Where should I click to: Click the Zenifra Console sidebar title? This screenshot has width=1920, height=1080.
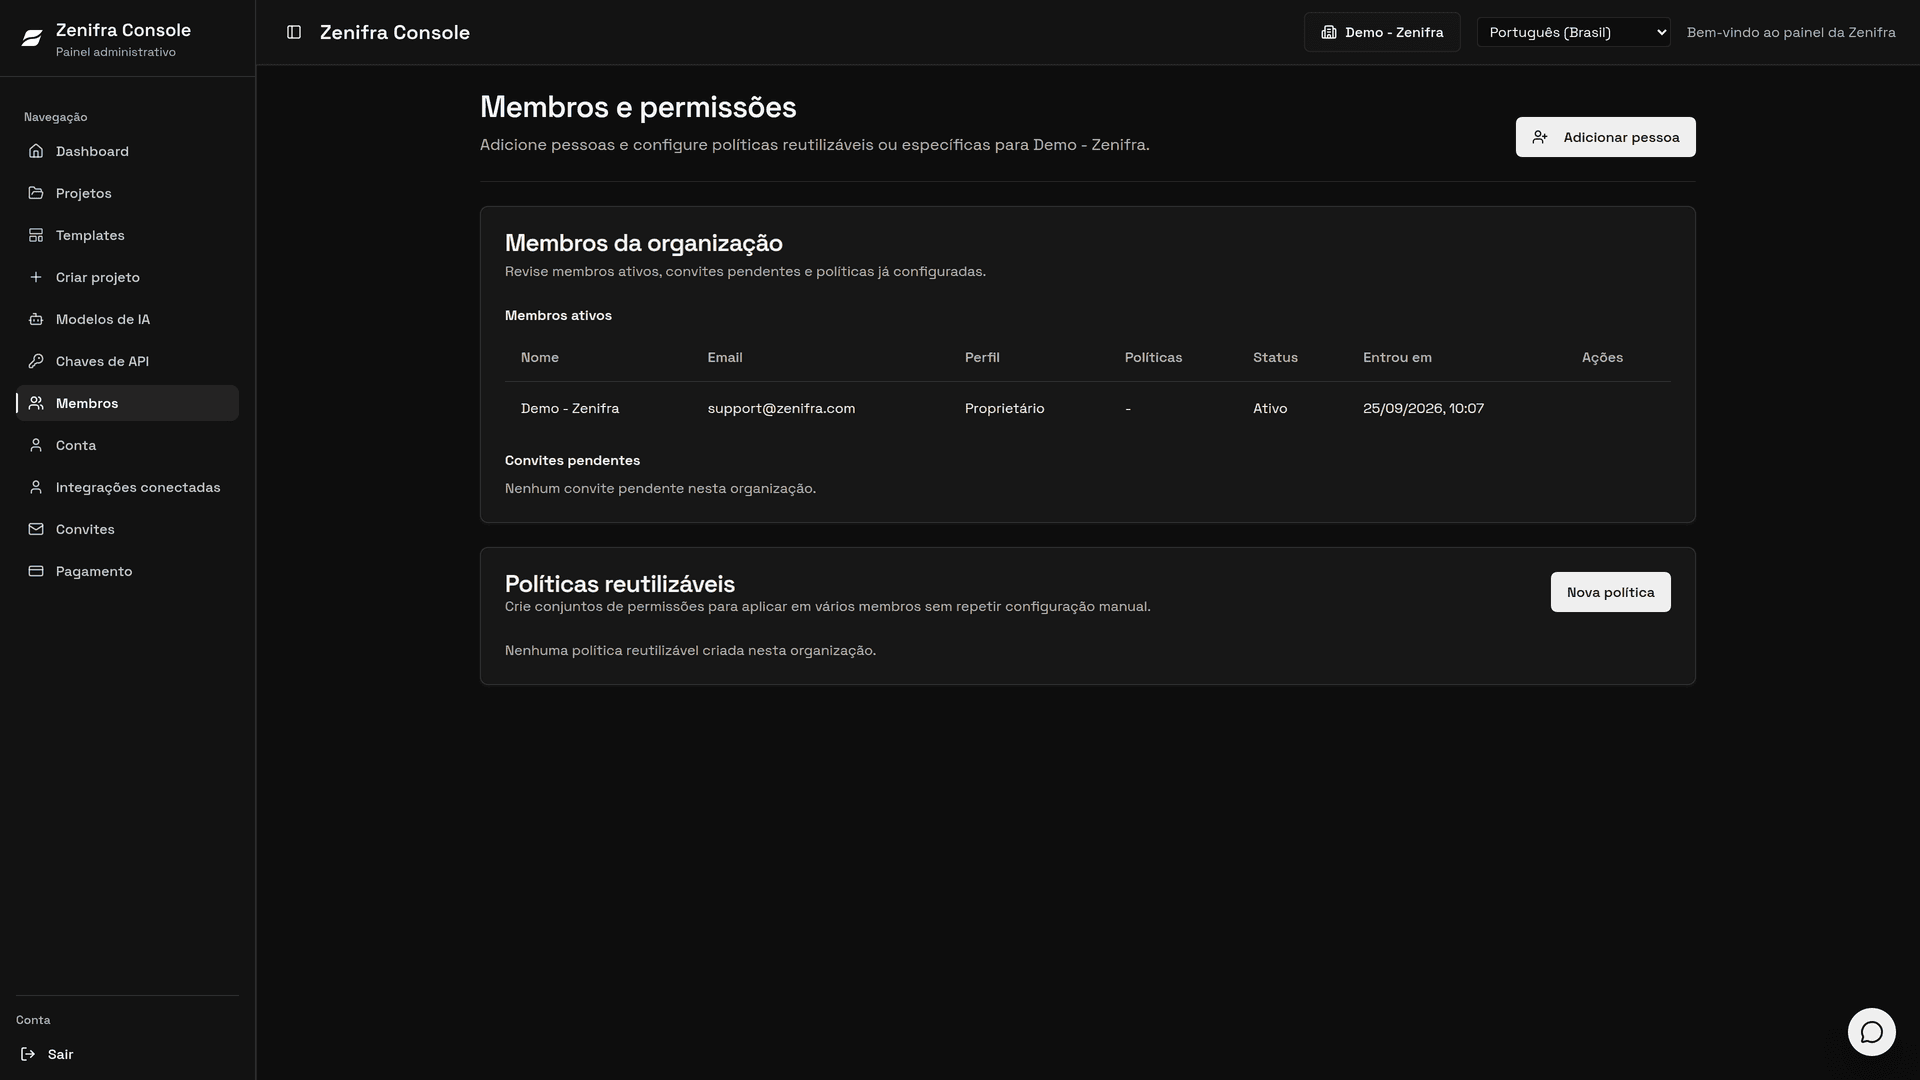[123, 30]
